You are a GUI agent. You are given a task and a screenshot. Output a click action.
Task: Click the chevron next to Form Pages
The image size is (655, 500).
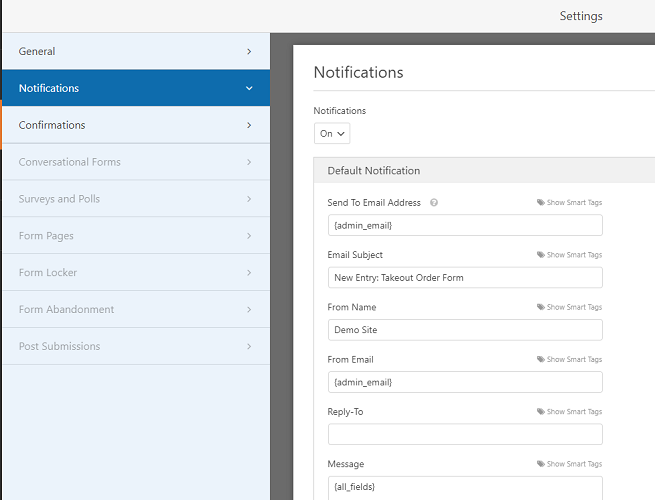tap(249, 236)
